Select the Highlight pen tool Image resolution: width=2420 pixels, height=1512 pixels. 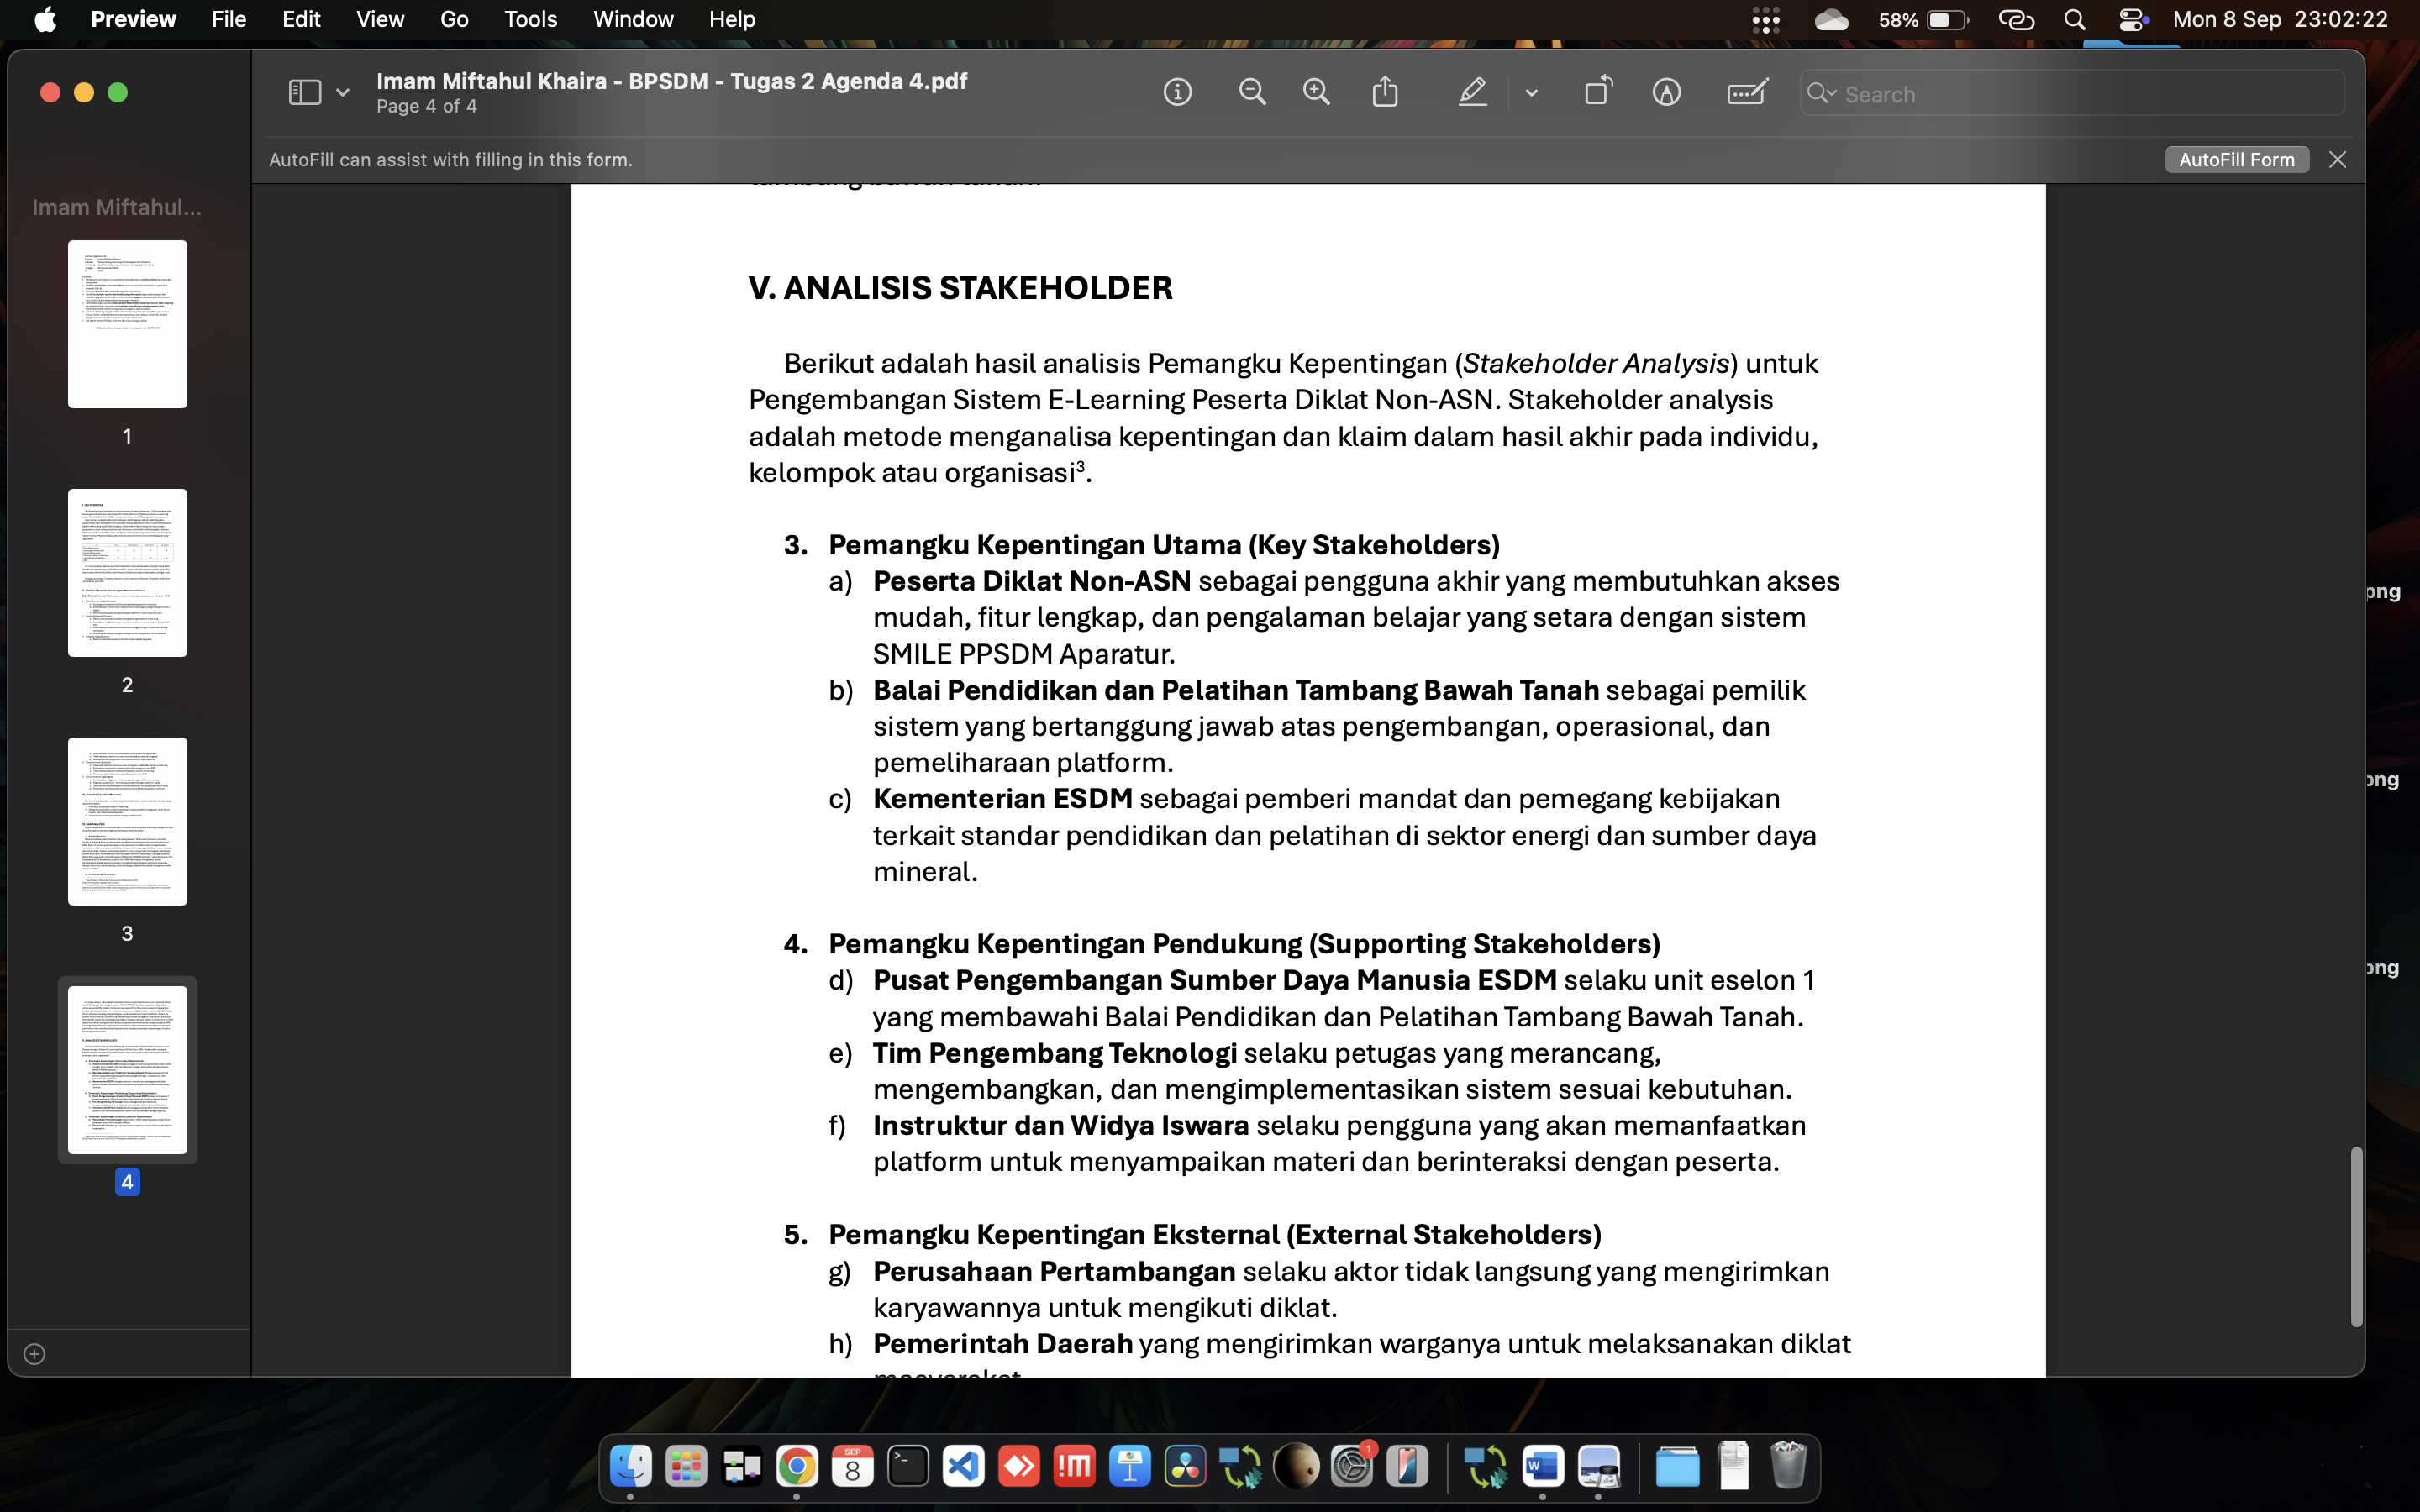click(1472, 93)
